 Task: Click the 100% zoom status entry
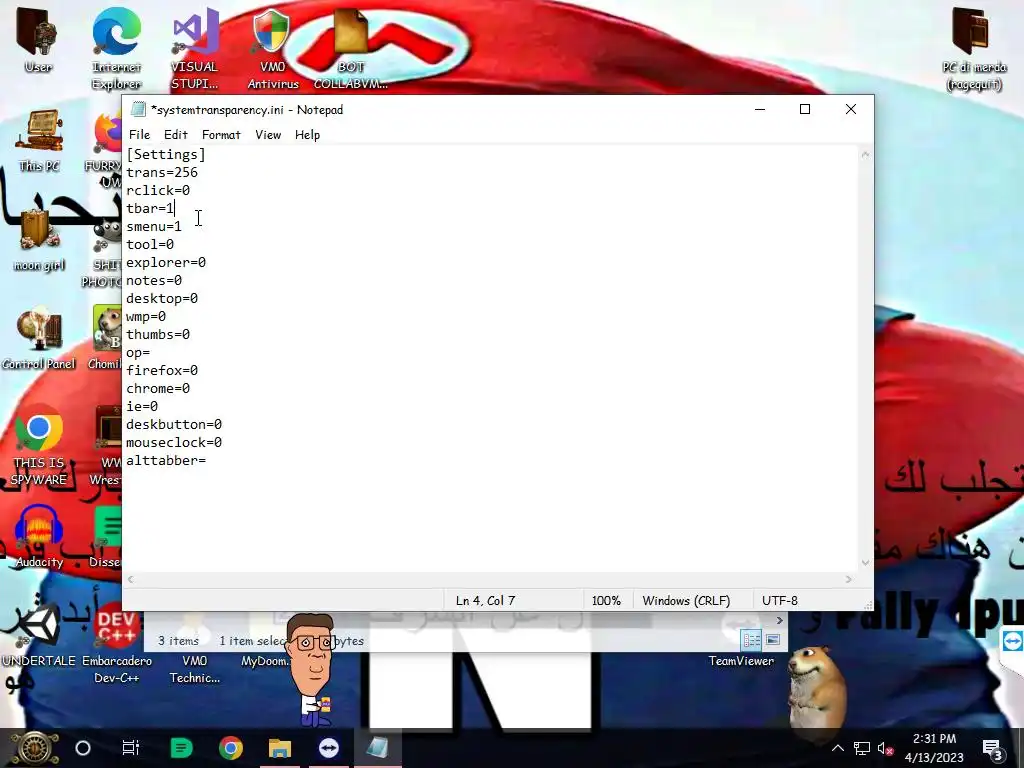(606, 600)
